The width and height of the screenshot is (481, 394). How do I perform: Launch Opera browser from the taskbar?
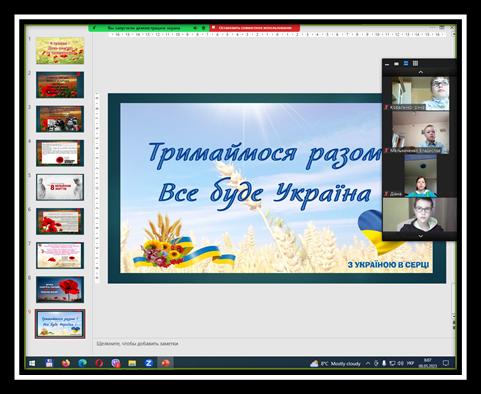tap(99, 363)
